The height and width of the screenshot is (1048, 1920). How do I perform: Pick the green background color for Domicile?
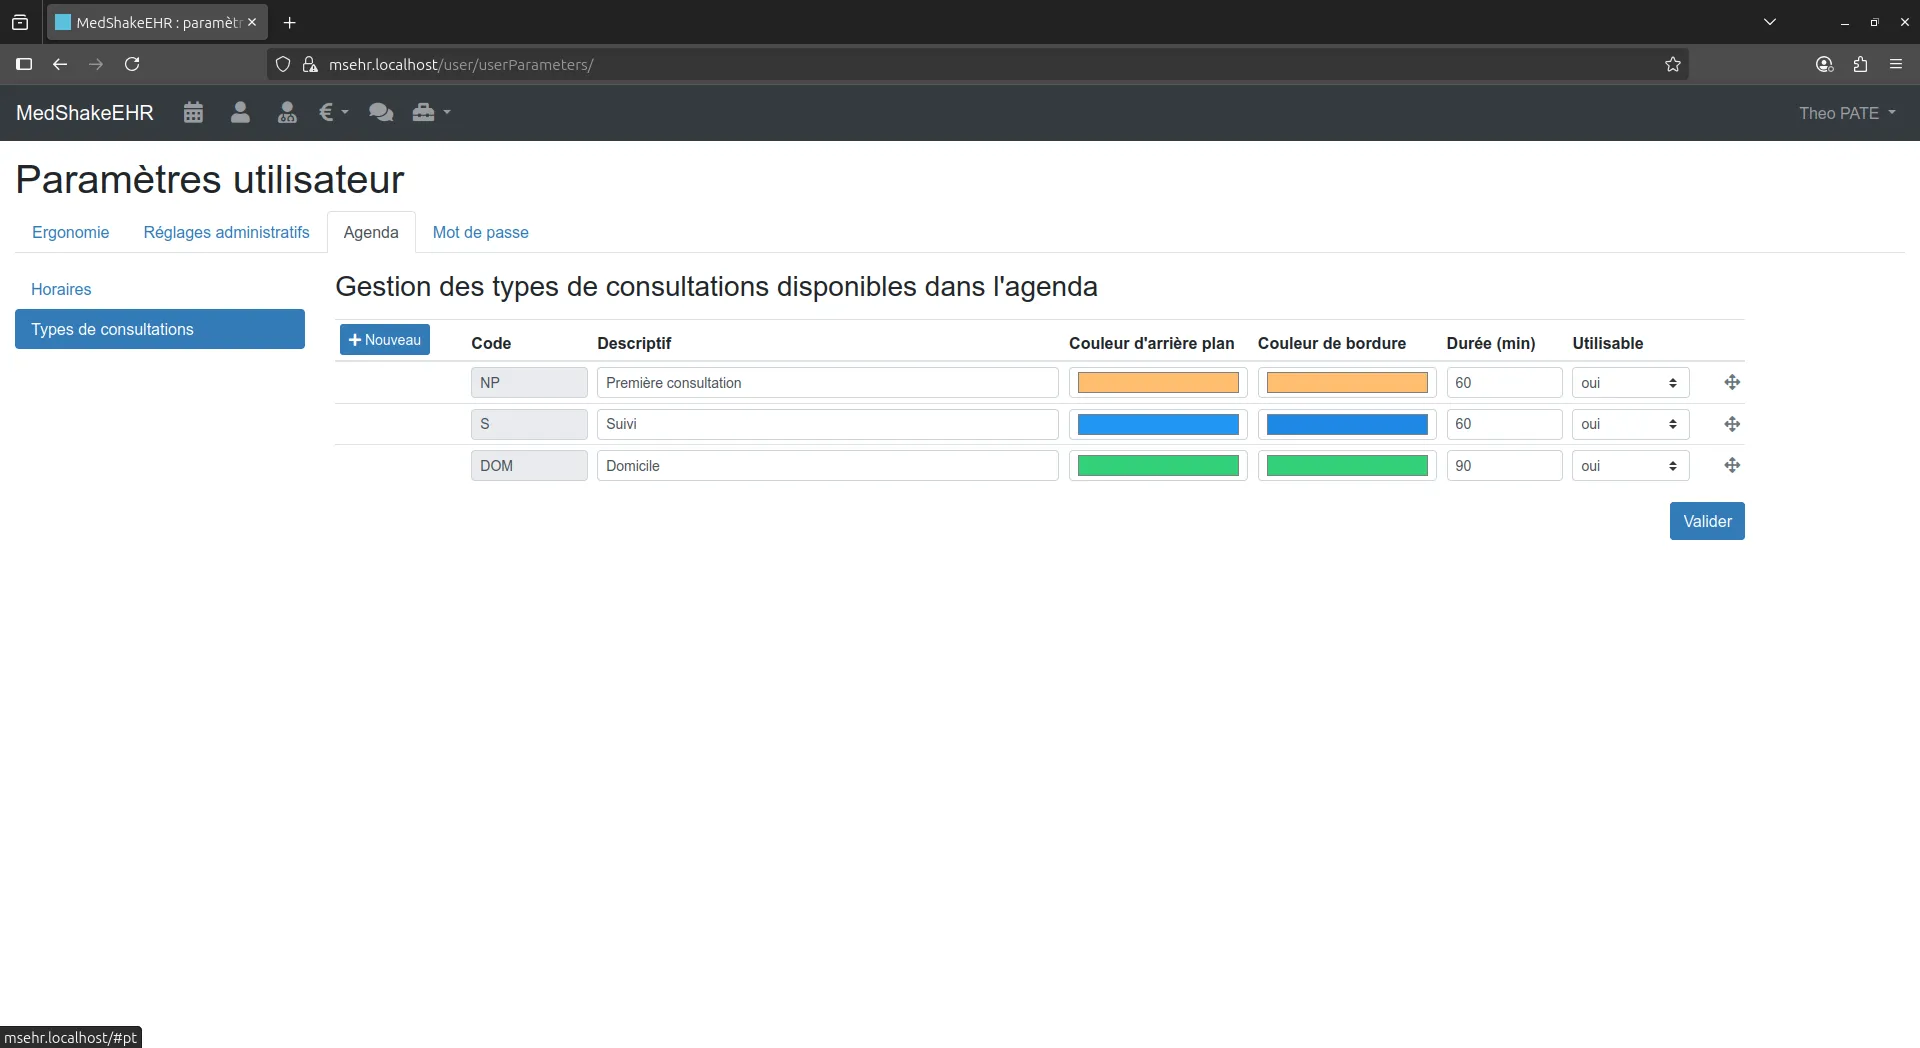pos(1157,466)
